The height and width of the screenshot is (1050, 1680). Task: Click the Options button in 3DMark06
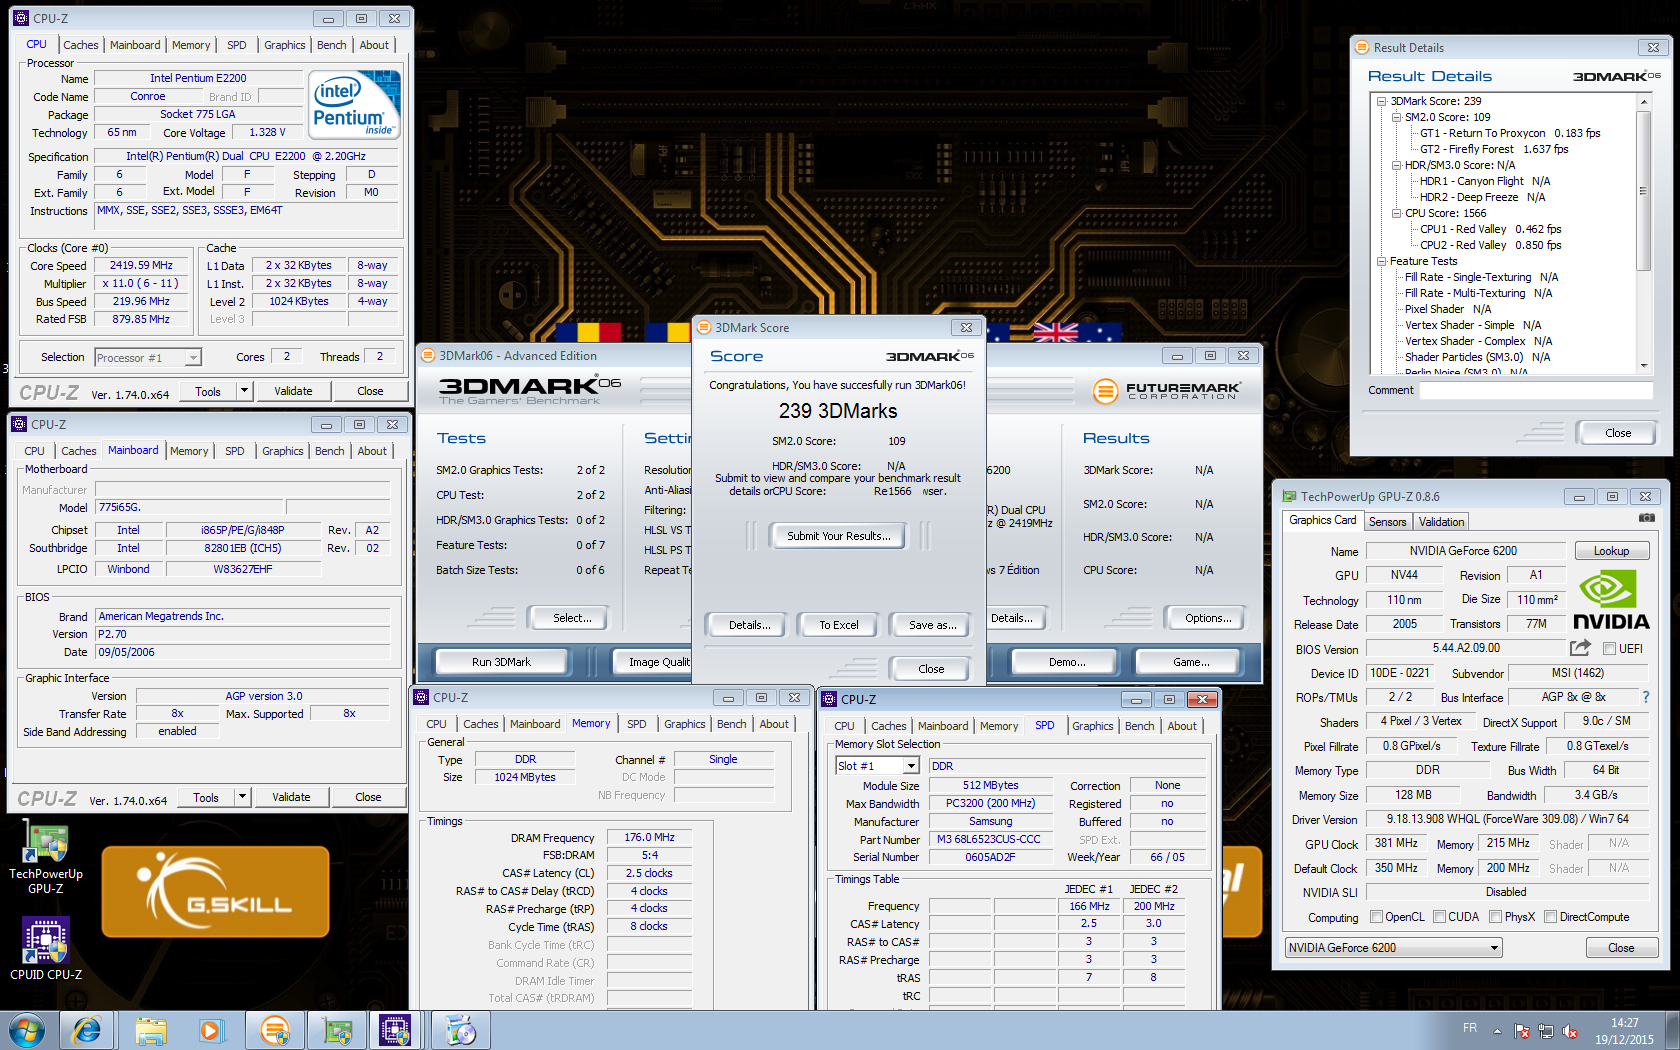(1208, 618)
